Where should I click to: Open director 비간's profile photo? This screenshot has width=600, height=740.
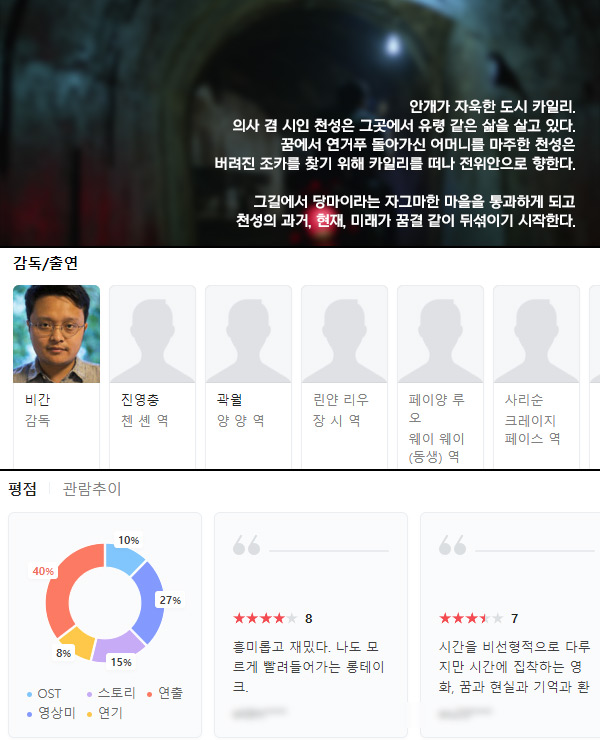click(x=56, y=334)
